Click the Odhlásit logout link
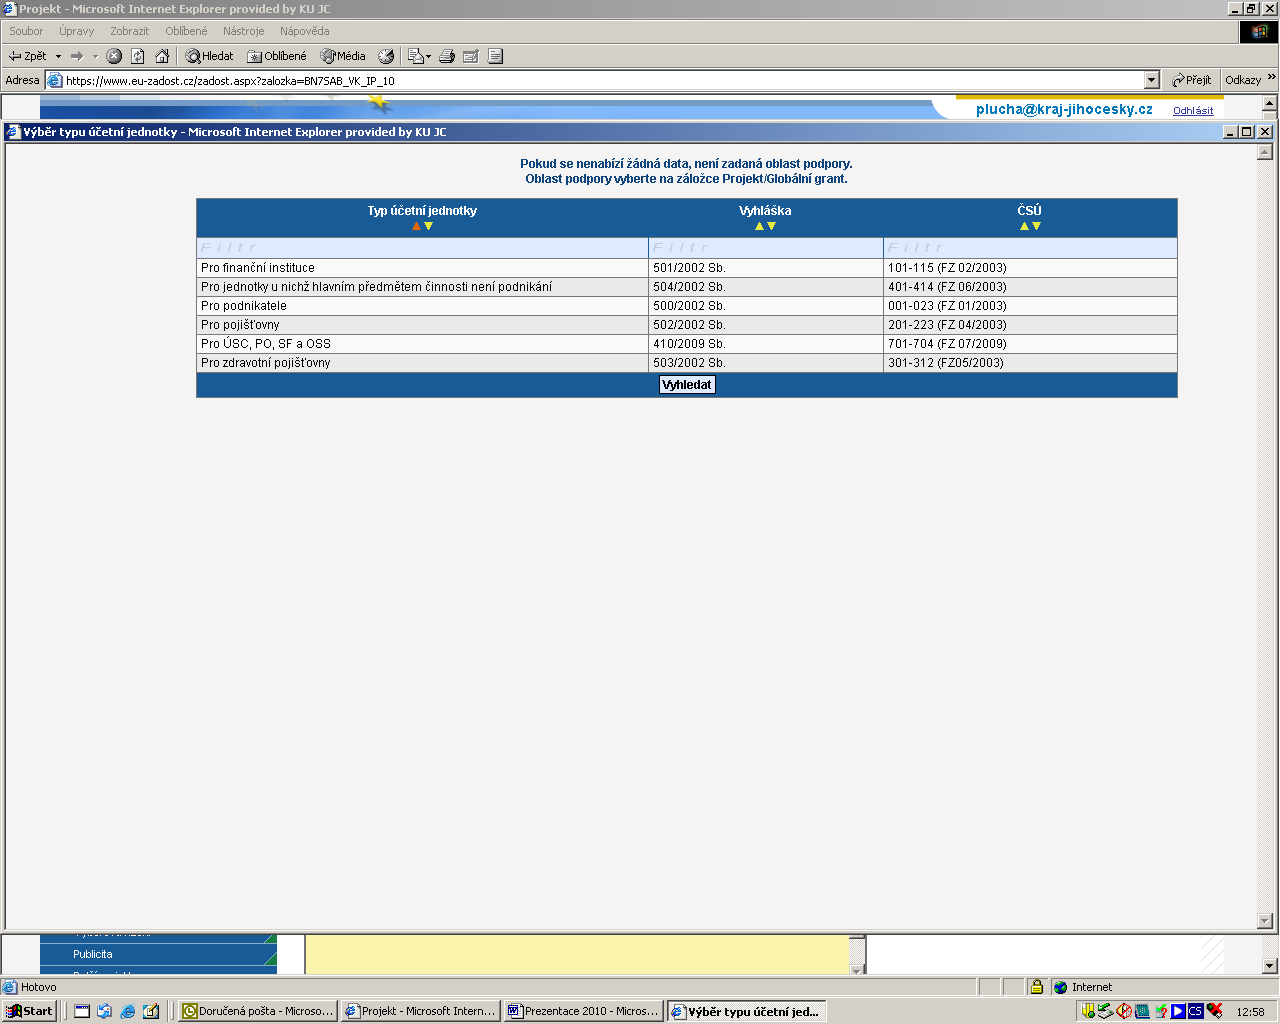1280x1024 pixels. tap(1193, 111)
